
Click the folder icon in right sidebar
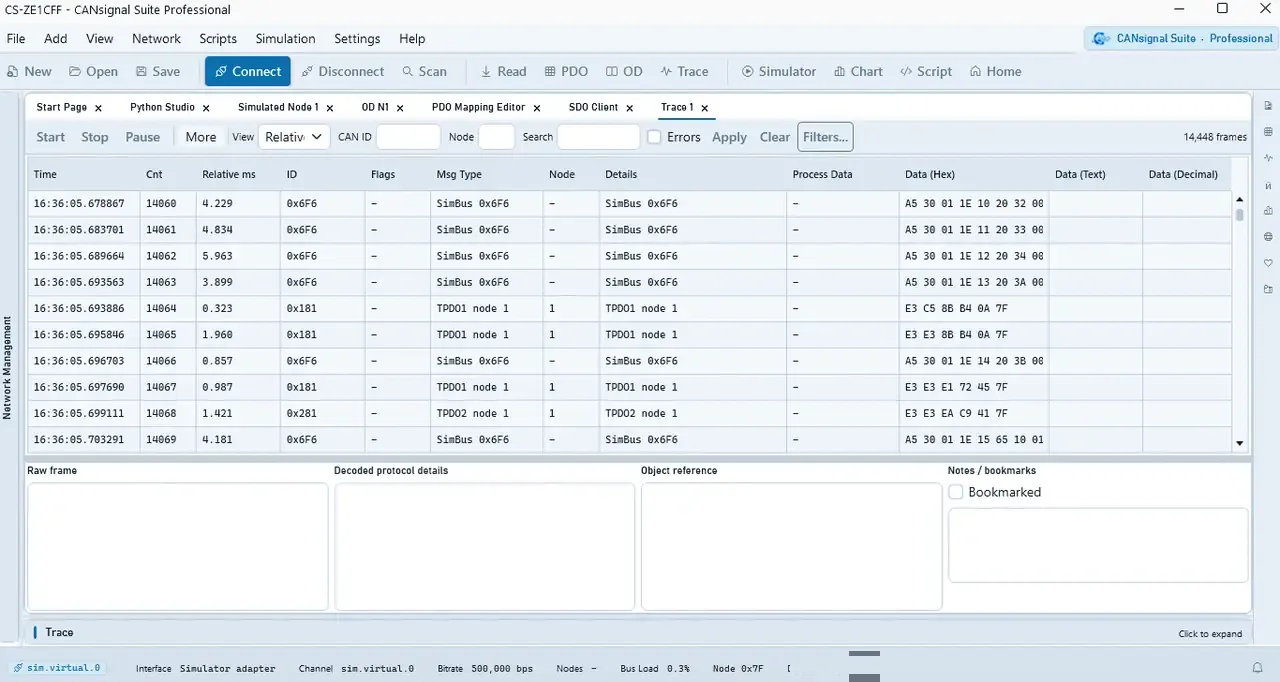[1268, 289]
